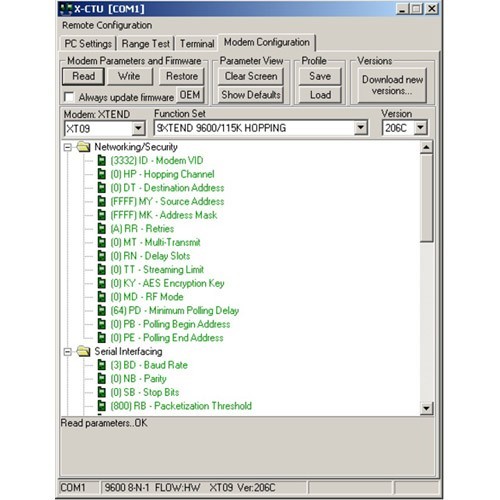Click the X-CTU title bar app icon
The image size is (500, 500).
(66, 9)
